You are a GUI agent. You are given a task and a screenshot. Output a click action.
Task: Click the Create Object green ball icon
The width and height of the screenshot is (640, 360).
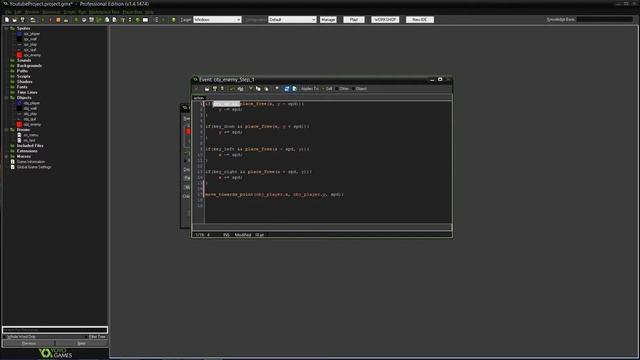point(138,20)
